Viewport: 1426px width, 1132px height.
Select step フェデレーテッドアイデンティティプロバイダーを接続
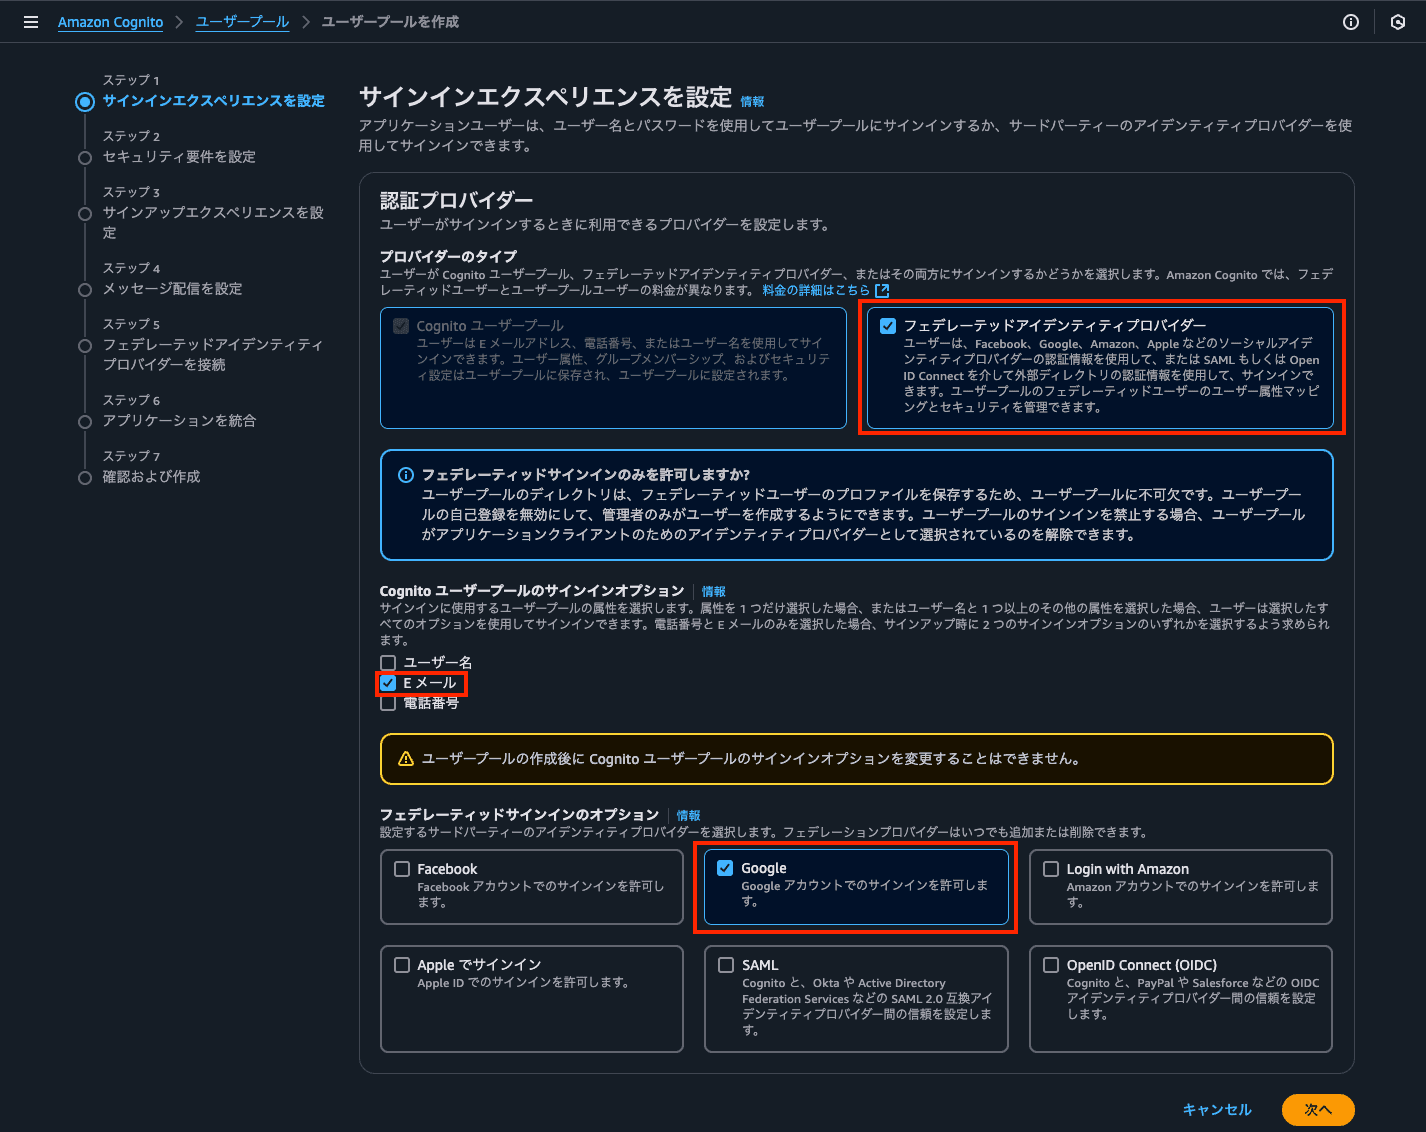point(213,354)
